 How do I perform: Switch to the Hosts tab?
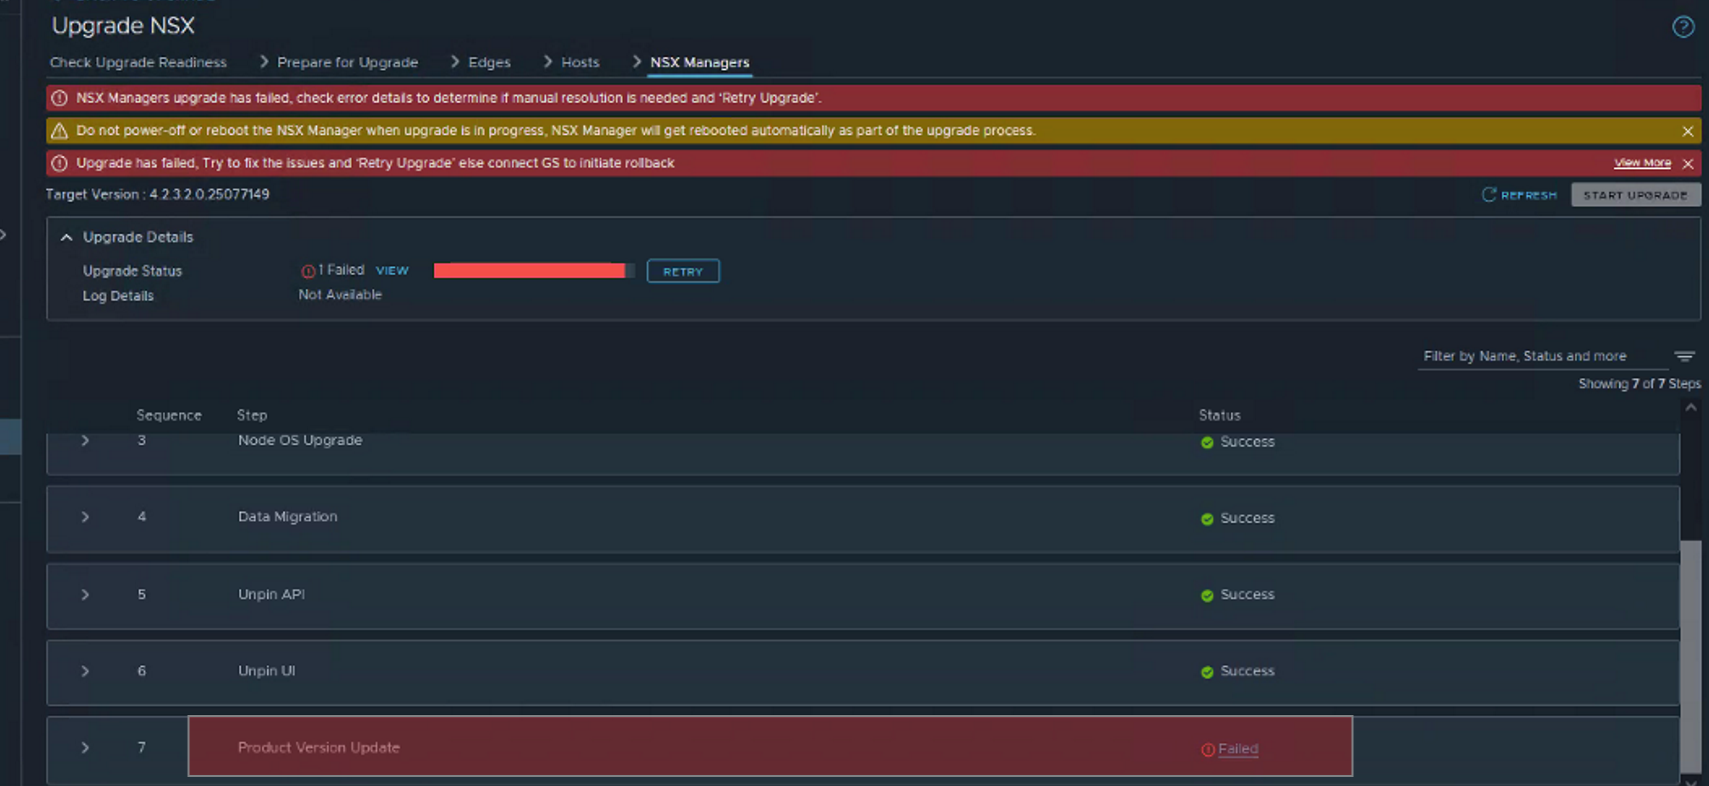coord(580,62)
